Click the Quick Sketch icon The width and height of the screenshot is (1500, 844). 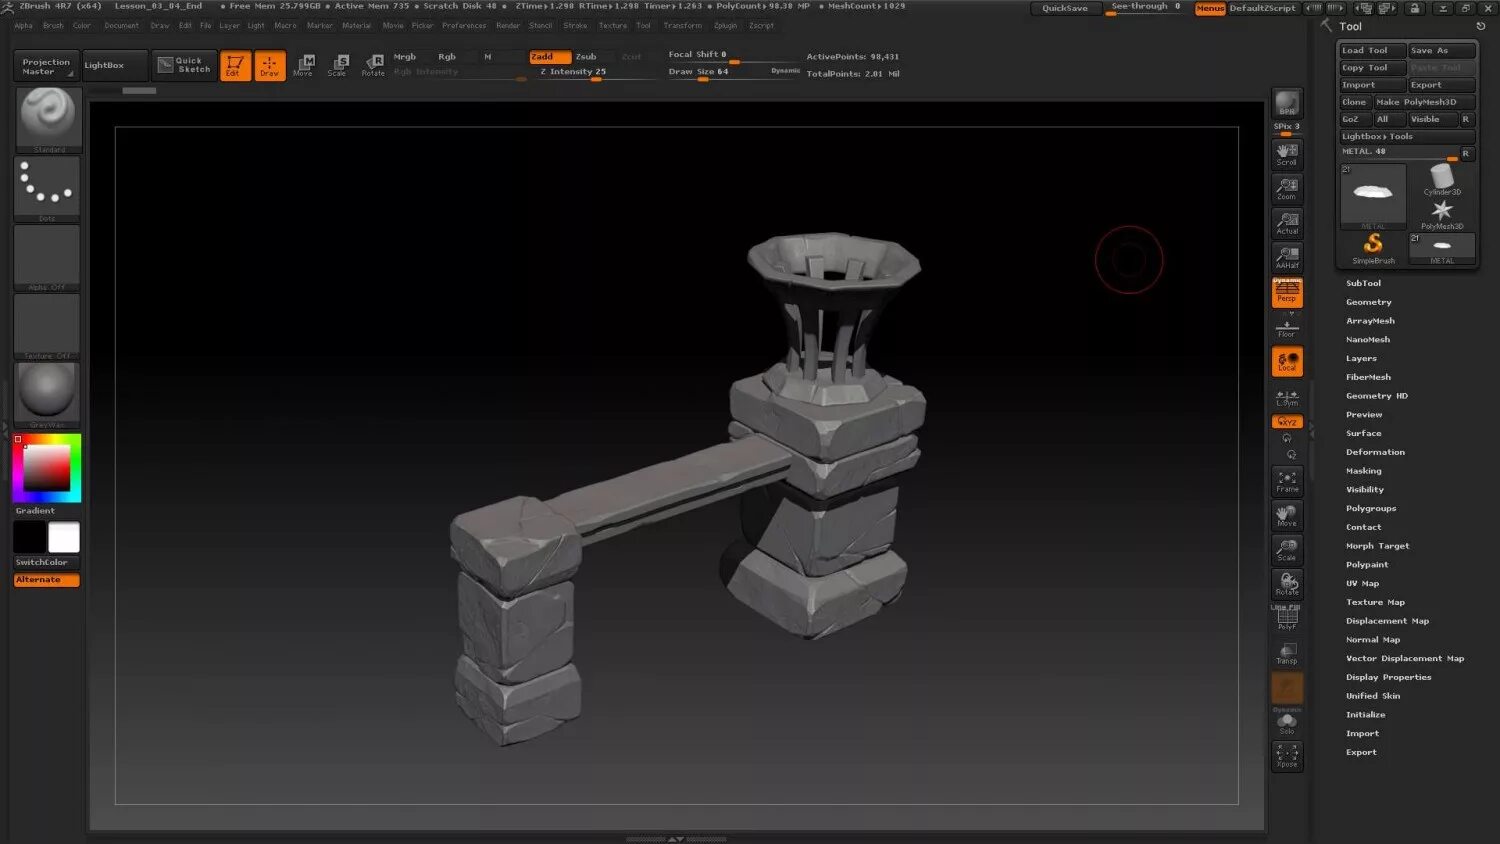click(x=183, y=65)
